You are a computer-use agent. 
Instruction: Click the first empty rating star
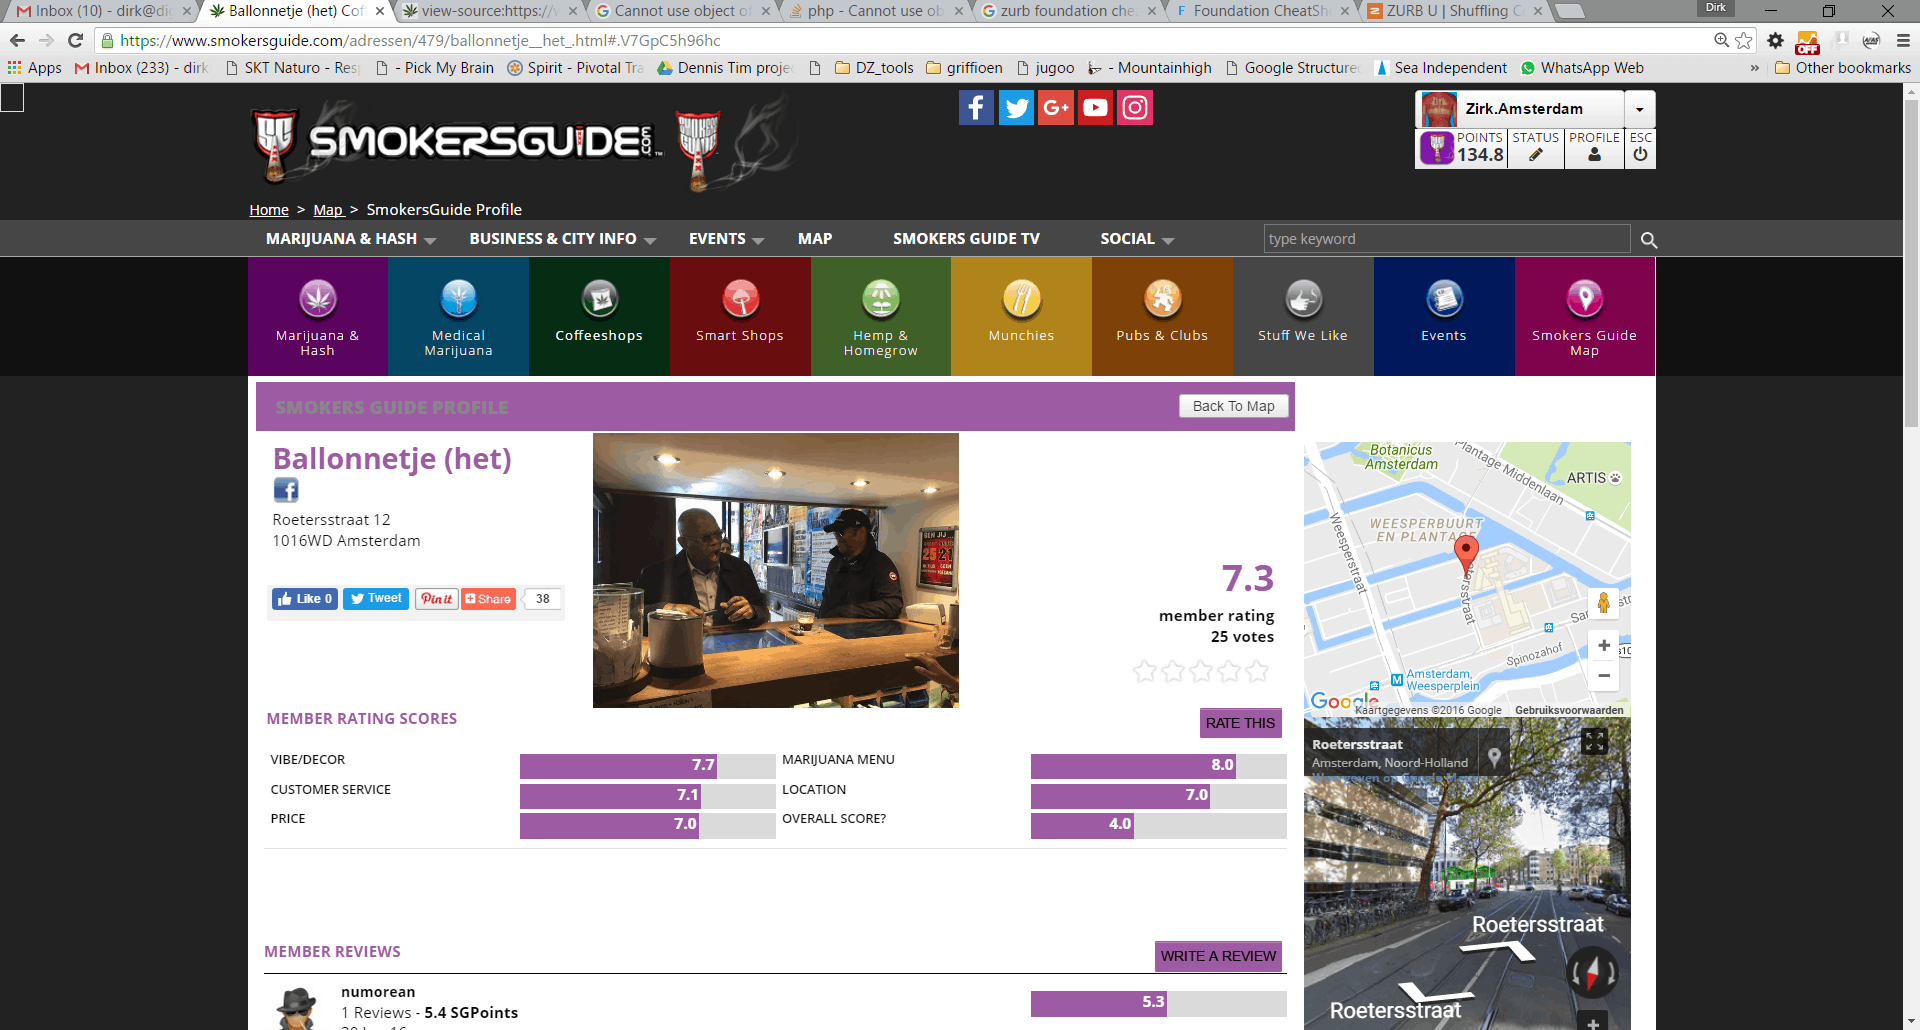(1145, 671)
